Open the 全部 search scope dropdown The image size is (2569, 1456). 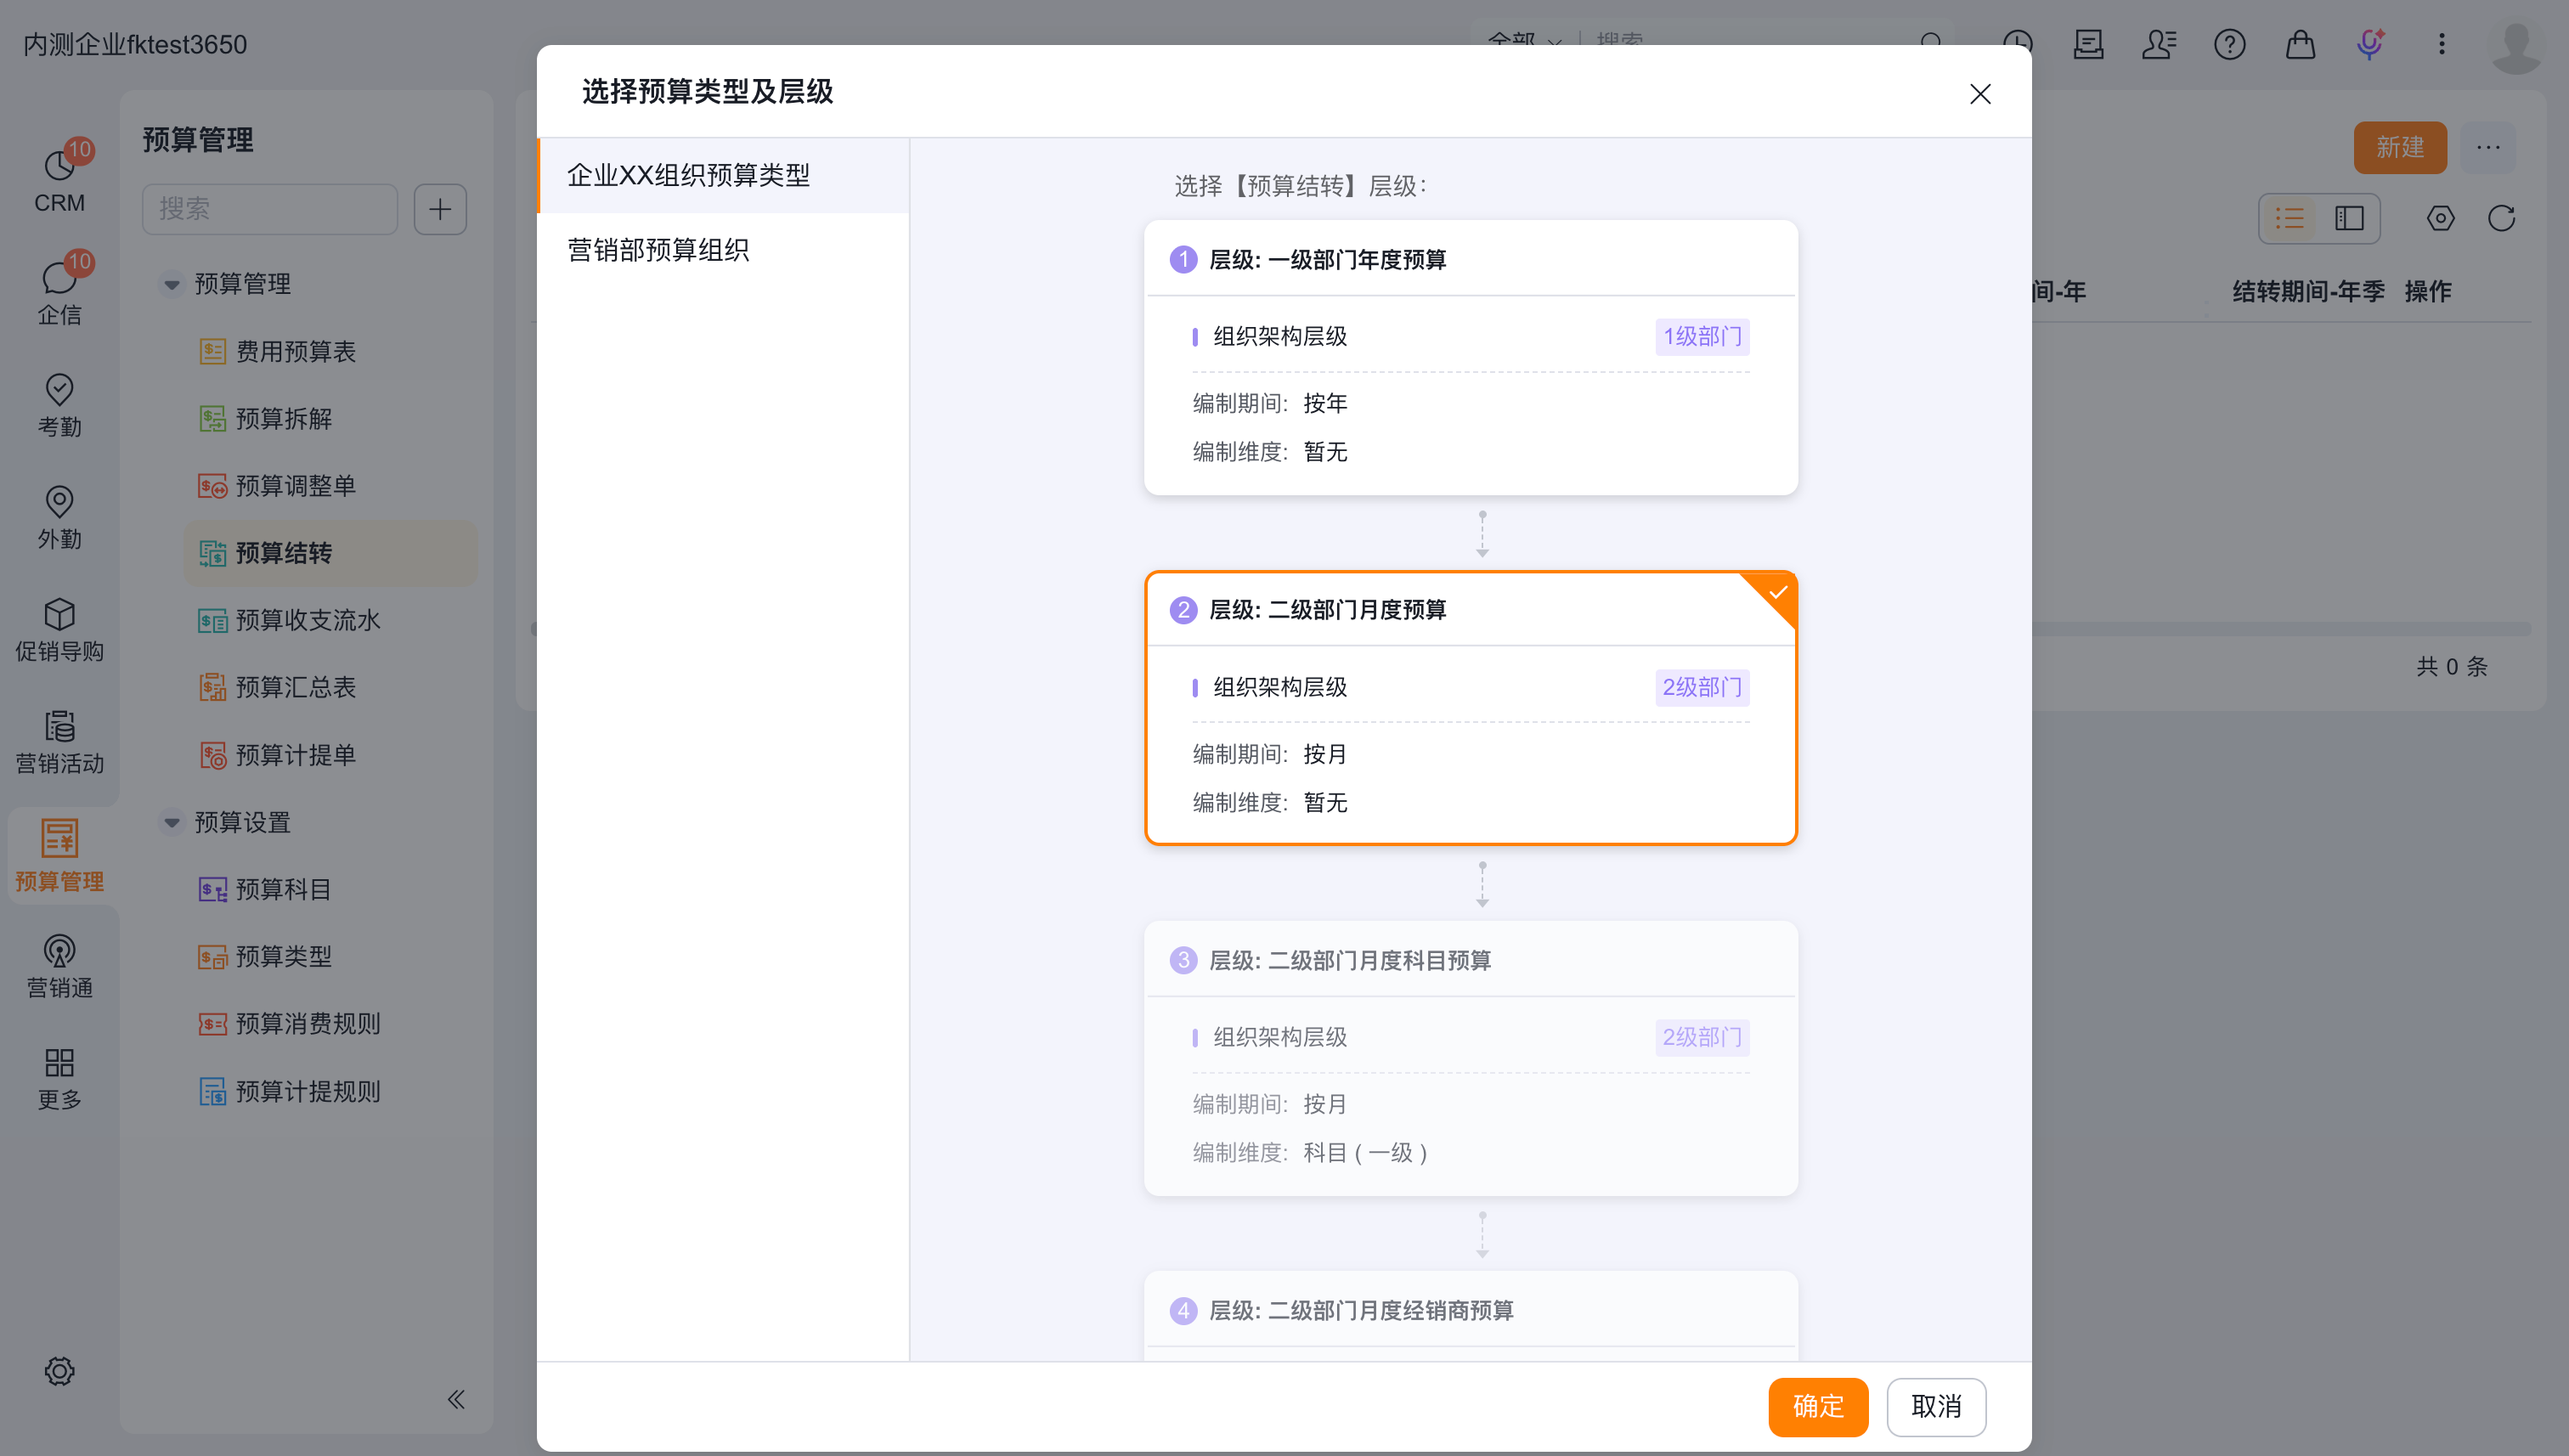[x=1525, y=40]
